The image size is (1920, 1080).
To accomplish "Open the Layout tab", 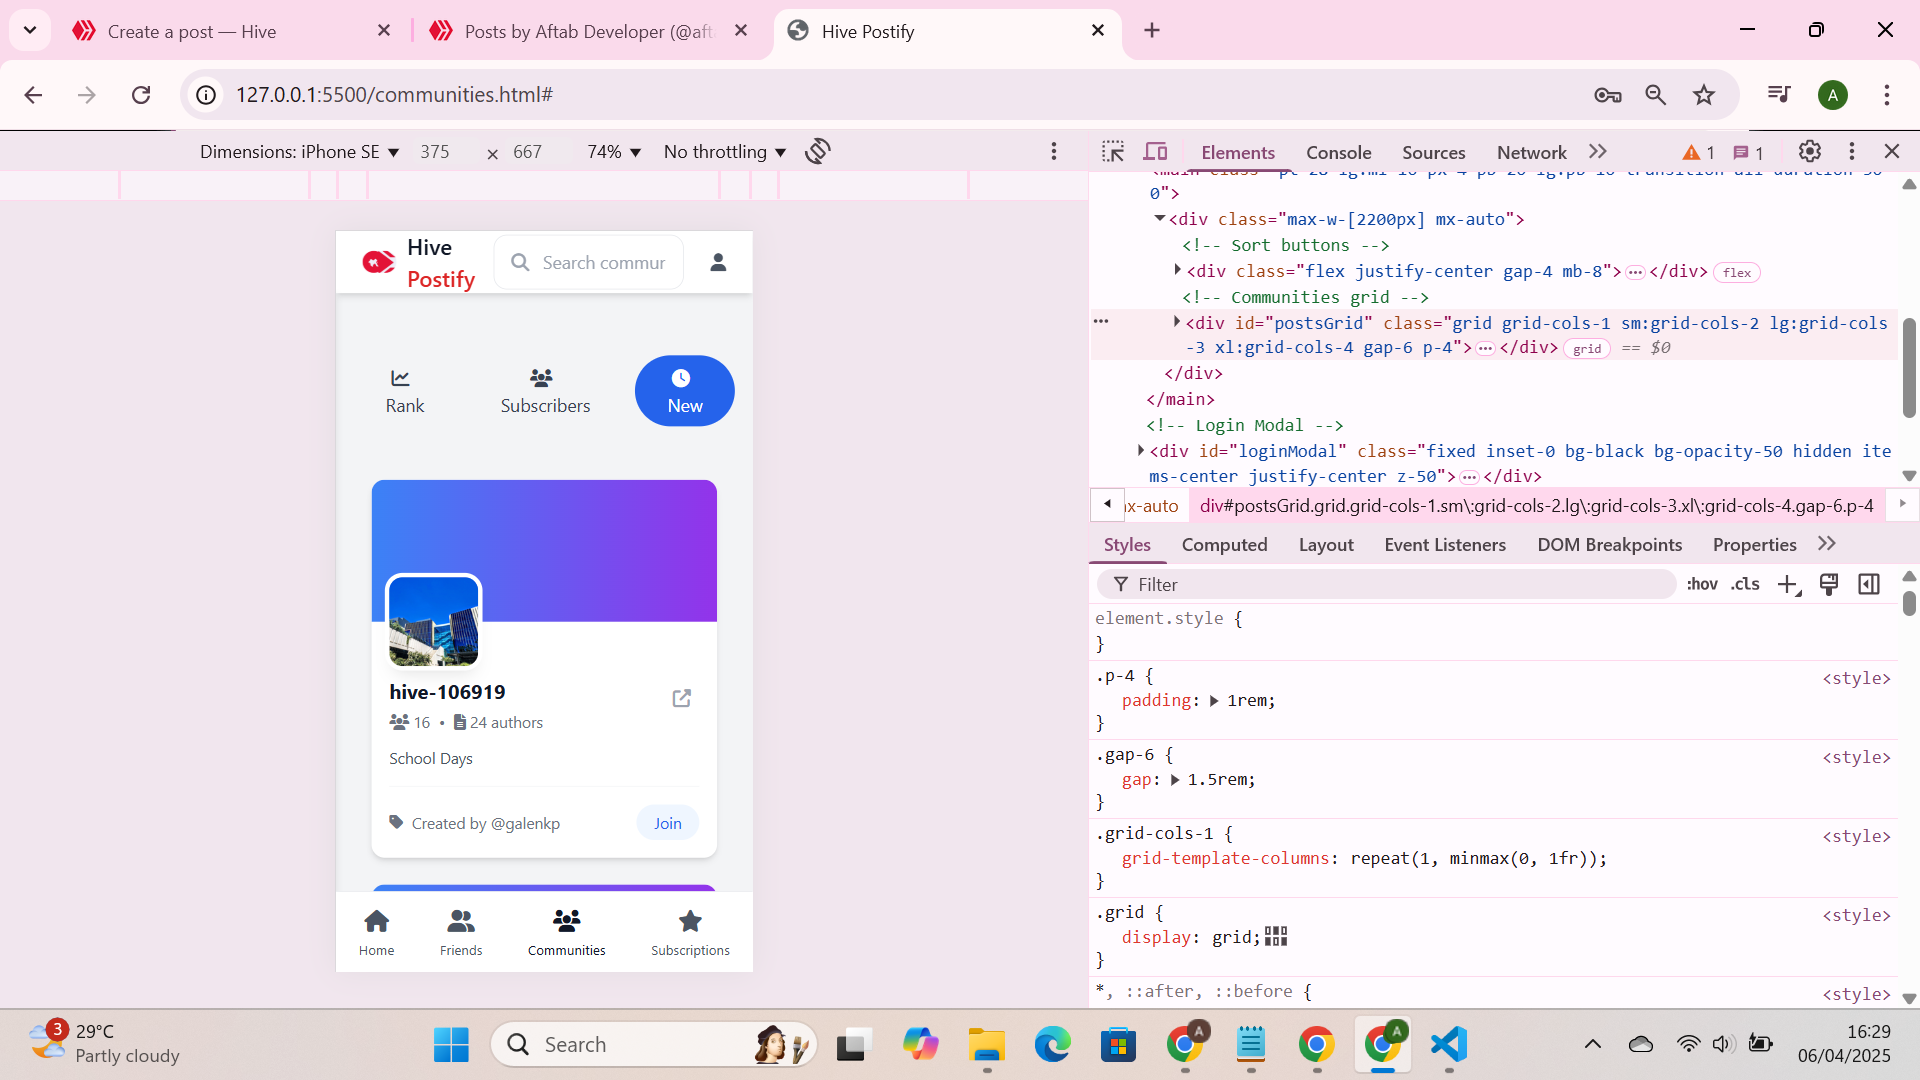I will click(x=1326, y=544).
